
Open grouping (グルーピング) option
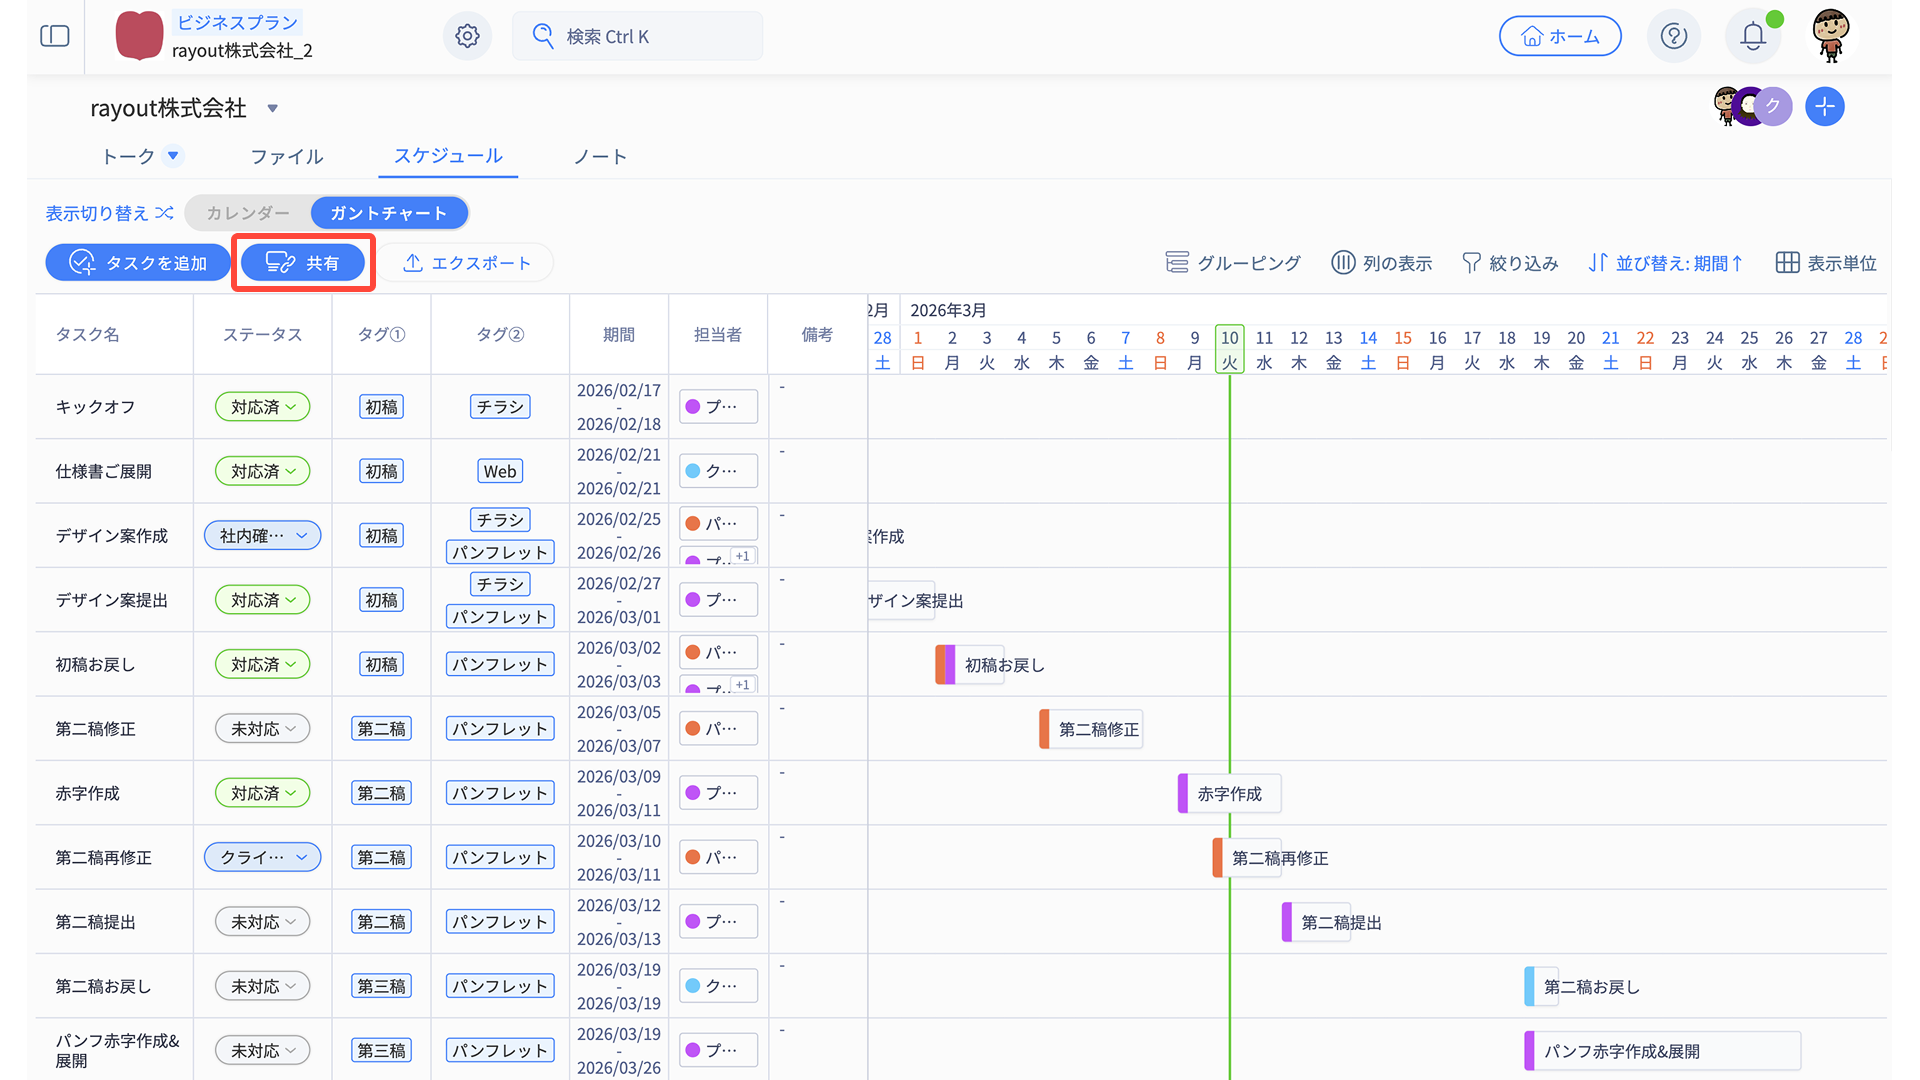[1233, 263]
